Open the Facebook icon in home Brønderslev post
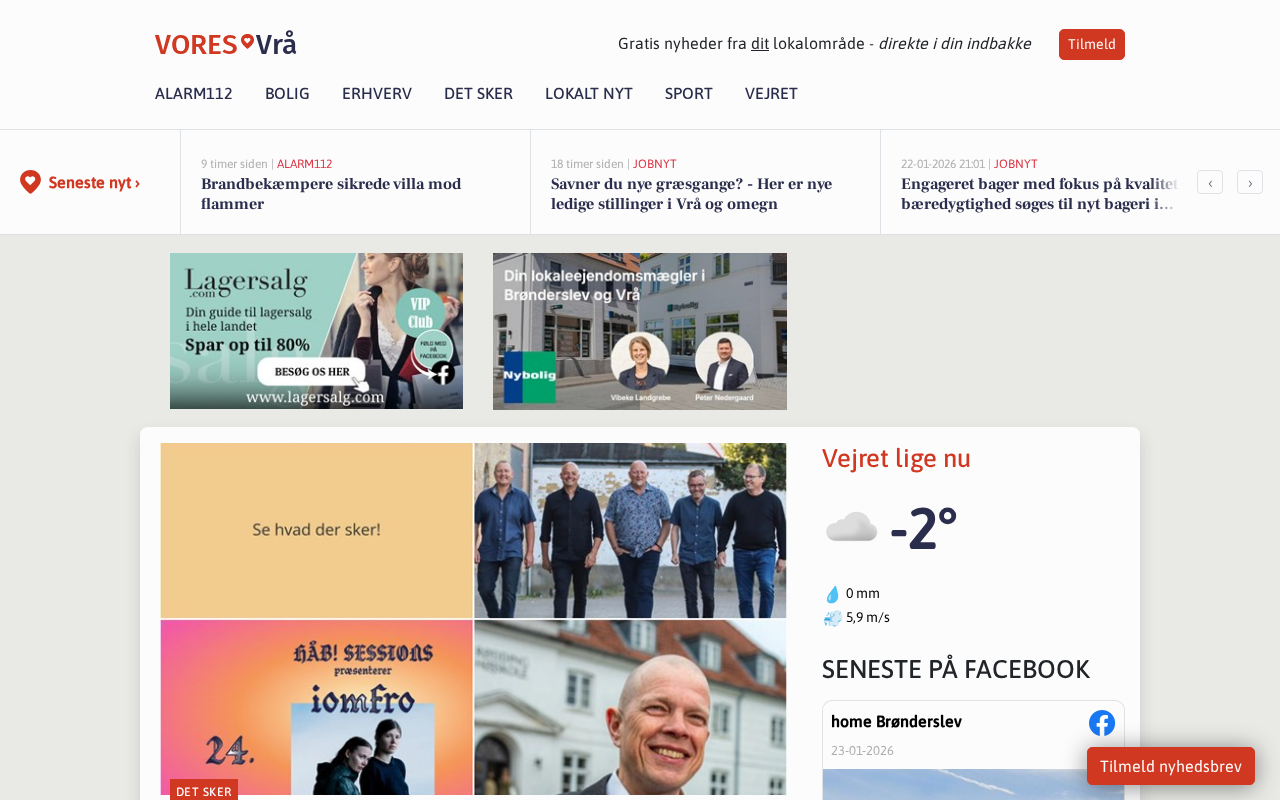Image resolution: width=1280 pixels, height=800 pixels. pos(1102,723)
